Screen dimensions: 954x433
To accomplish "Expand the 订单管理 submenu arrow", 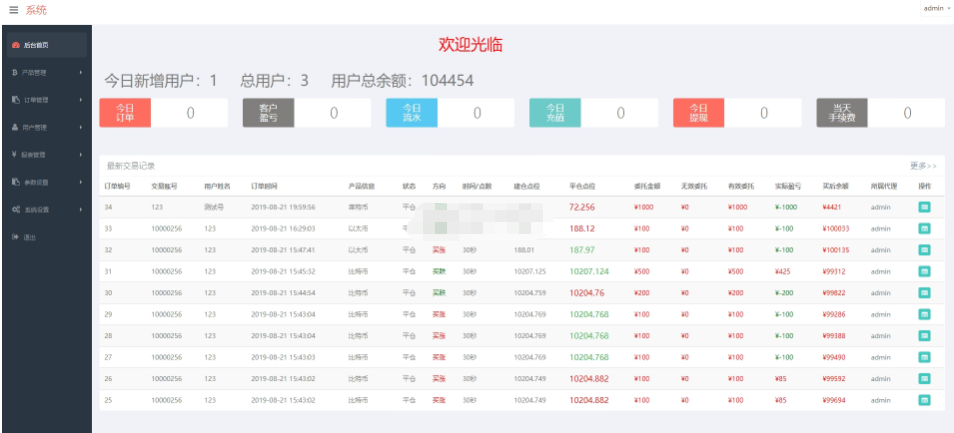I will coord(80,100).
